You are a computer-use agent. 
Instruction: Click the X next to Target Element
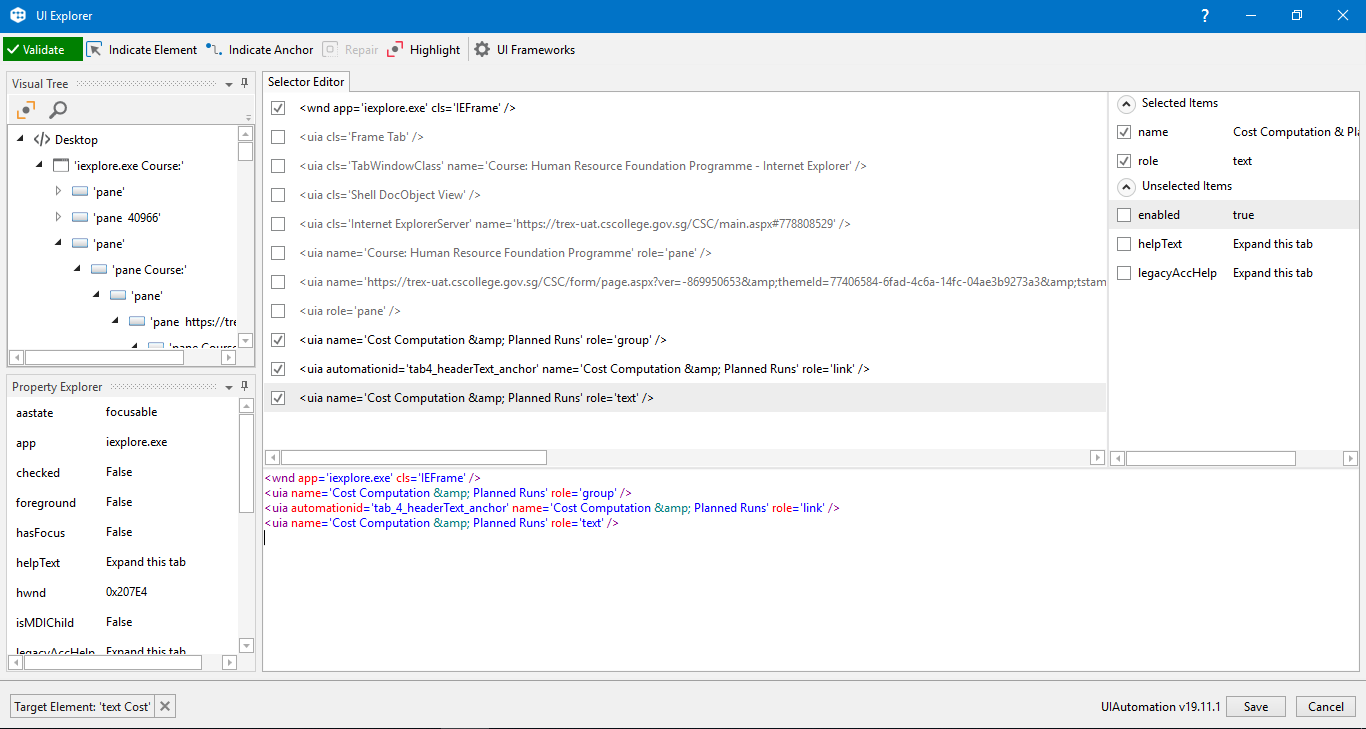pos(166,706)
